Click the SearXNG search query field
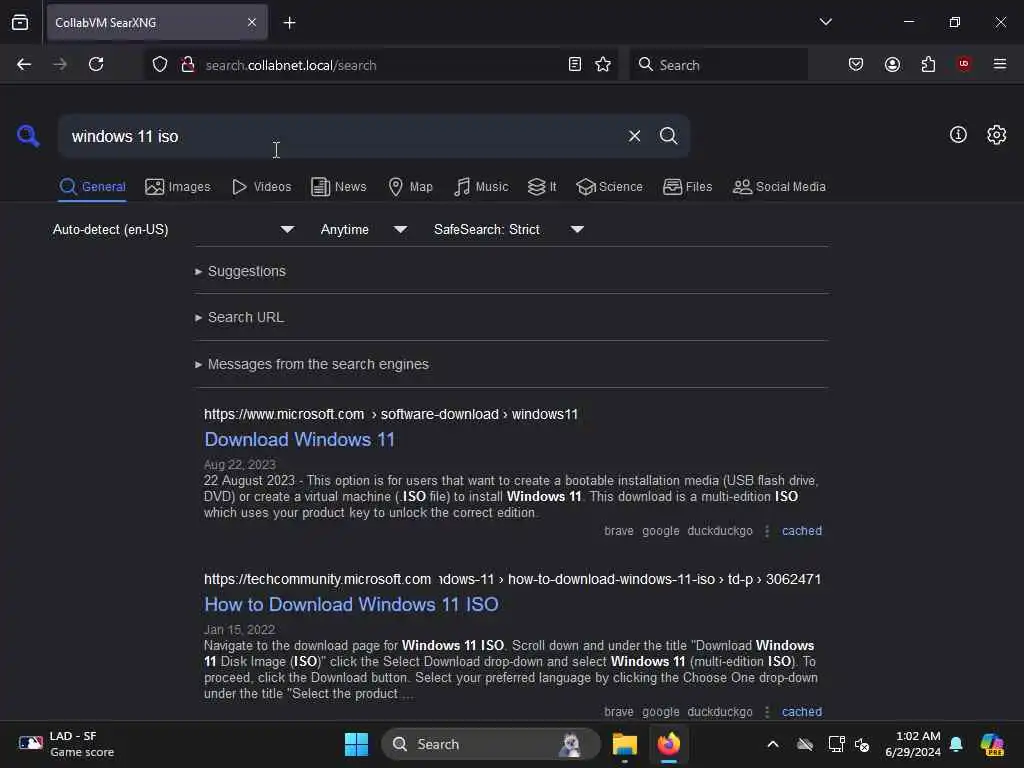This screenshot has width=1024, height=768. (x=340, y=136)
